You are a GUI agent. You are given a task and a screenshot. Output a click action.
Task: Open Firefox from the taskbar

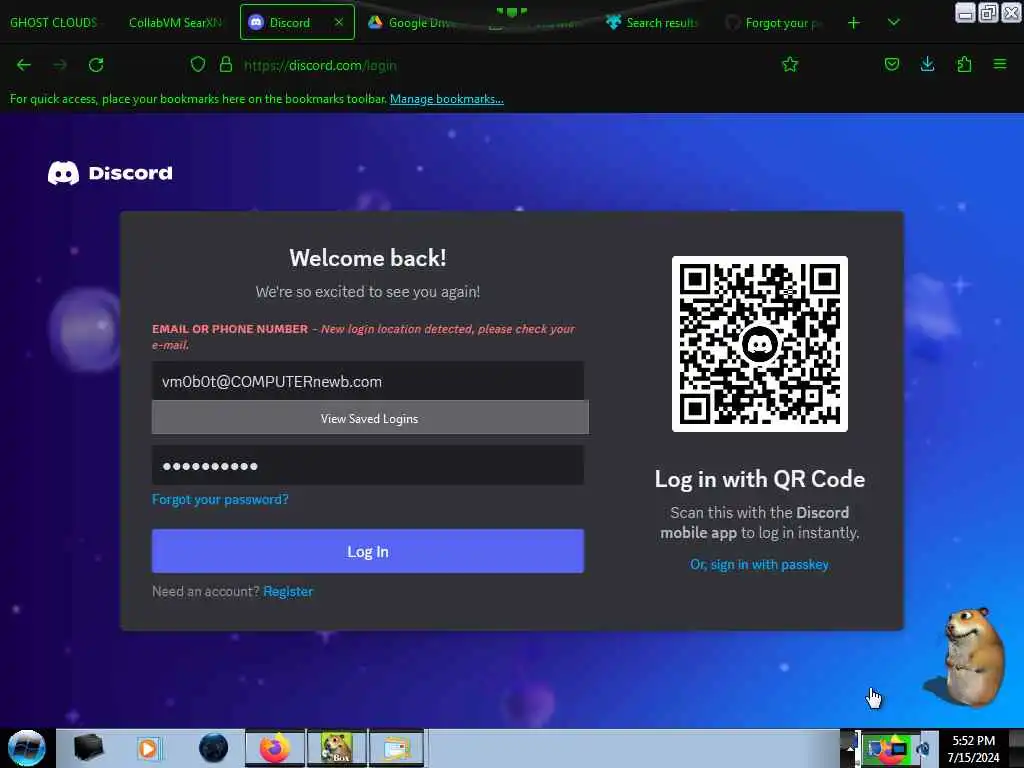tap(275, 748)
